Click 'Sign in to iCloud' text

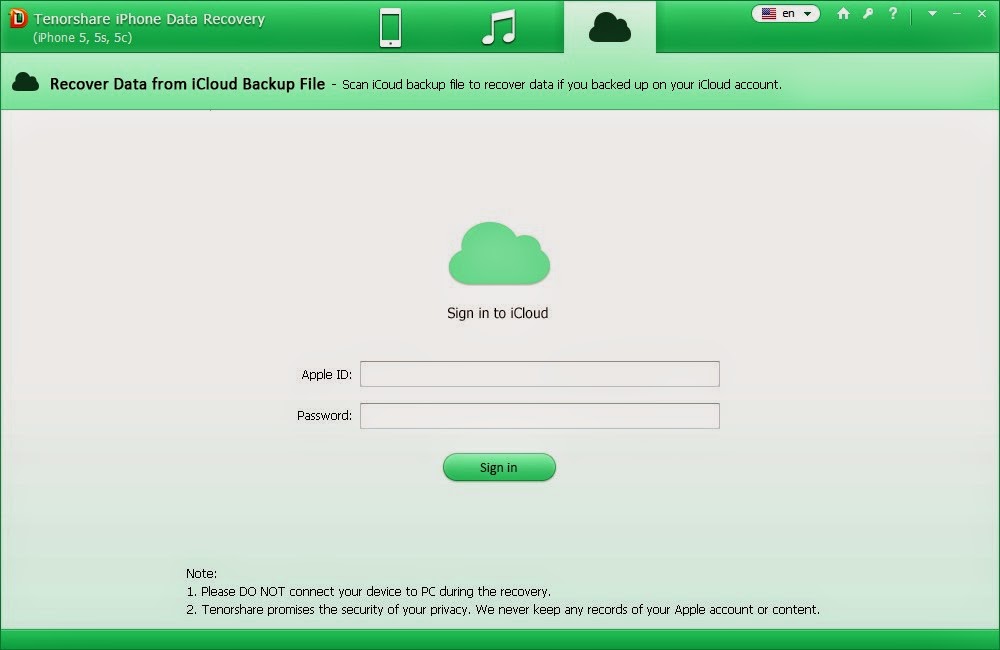(497, 313)
